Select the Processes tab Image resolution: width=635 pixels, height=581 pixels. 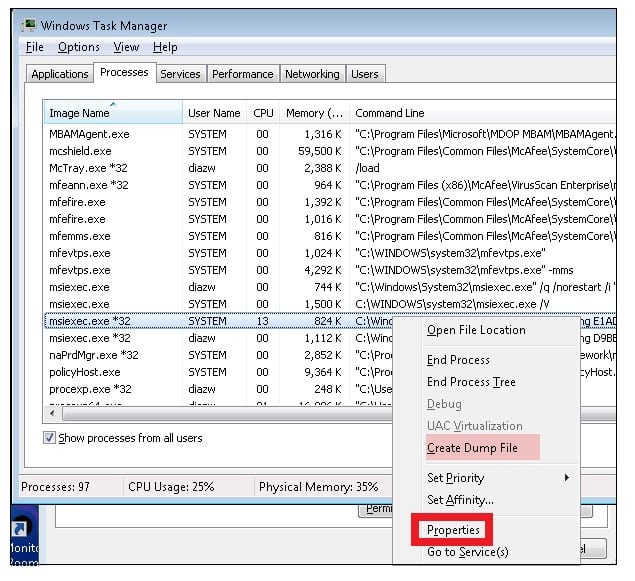coord(124,72)
